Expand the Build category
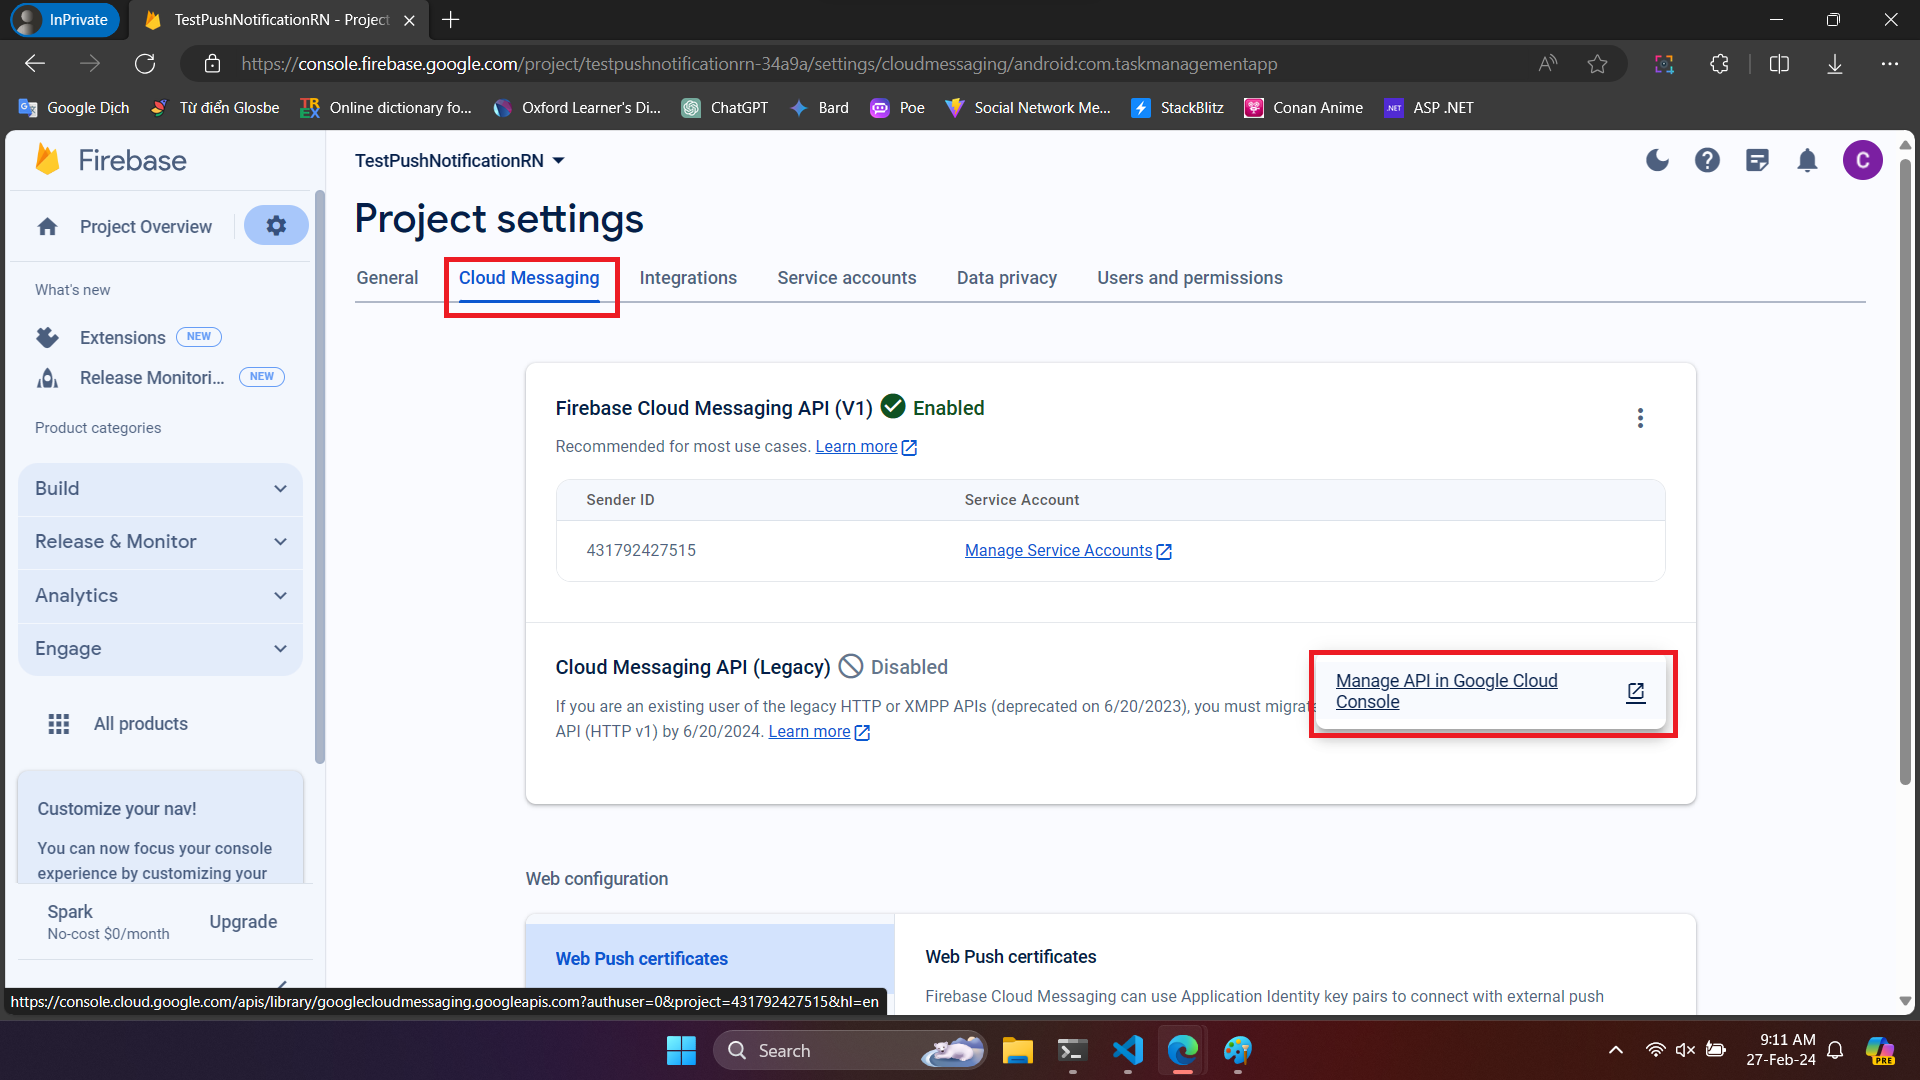The width and height of the screenshot is (1920, 1080). click(x=160, y=489)
